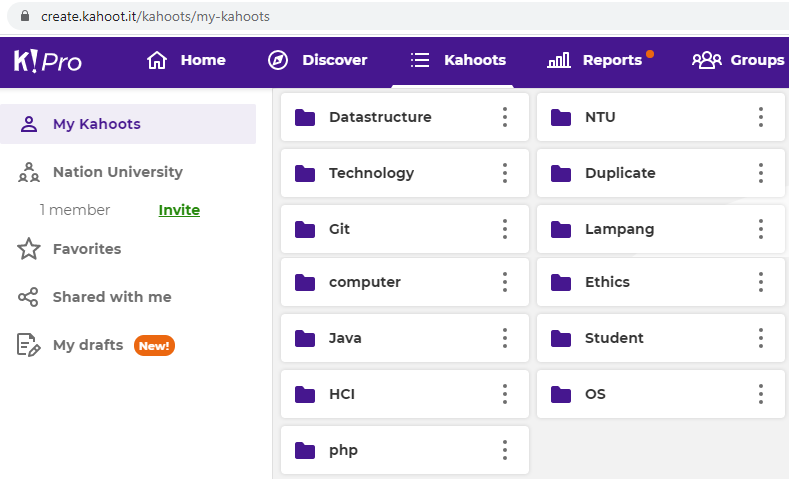Show options for the Ethics folder
The image size is (789, 479).
[x=761, y=282]
